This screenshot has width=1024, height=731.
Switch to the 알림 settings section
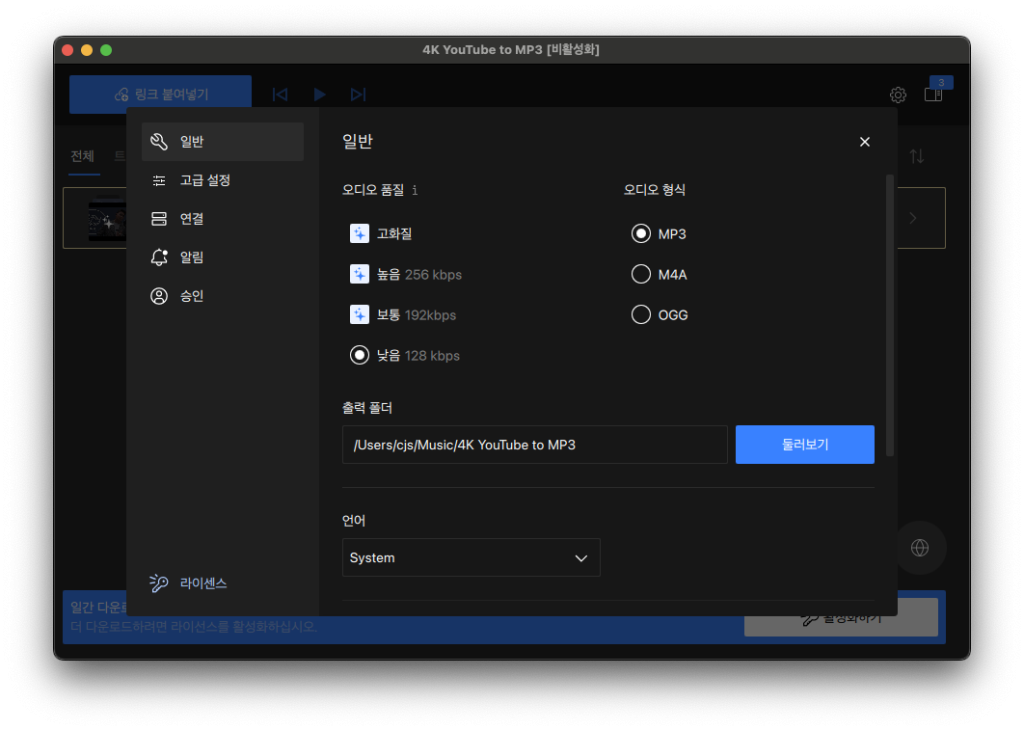191,258
